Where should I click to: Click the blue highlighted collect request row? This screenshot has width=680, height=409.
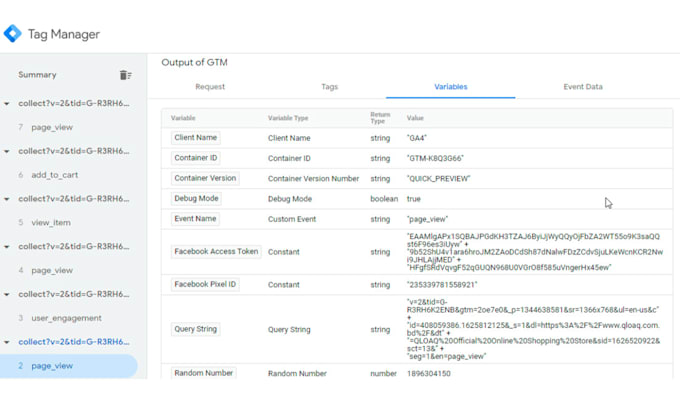tap(74, 342)
